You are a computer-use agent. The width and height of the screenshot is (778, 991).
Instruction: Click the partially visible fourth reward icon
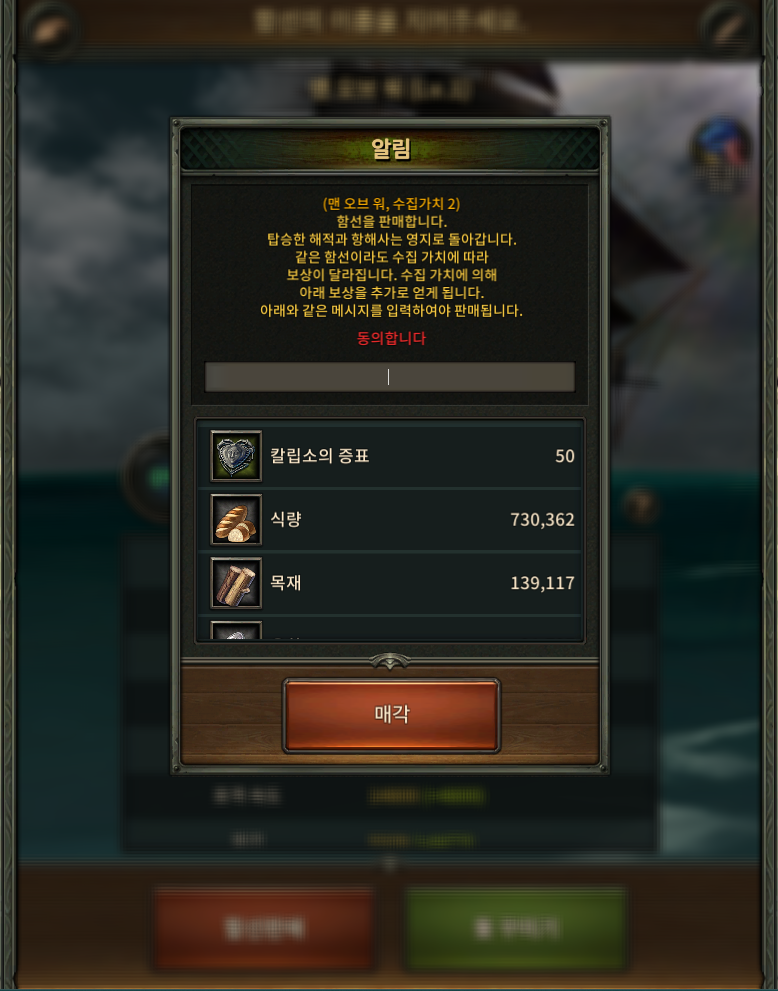pyautogui.click(x=236, y=631)
